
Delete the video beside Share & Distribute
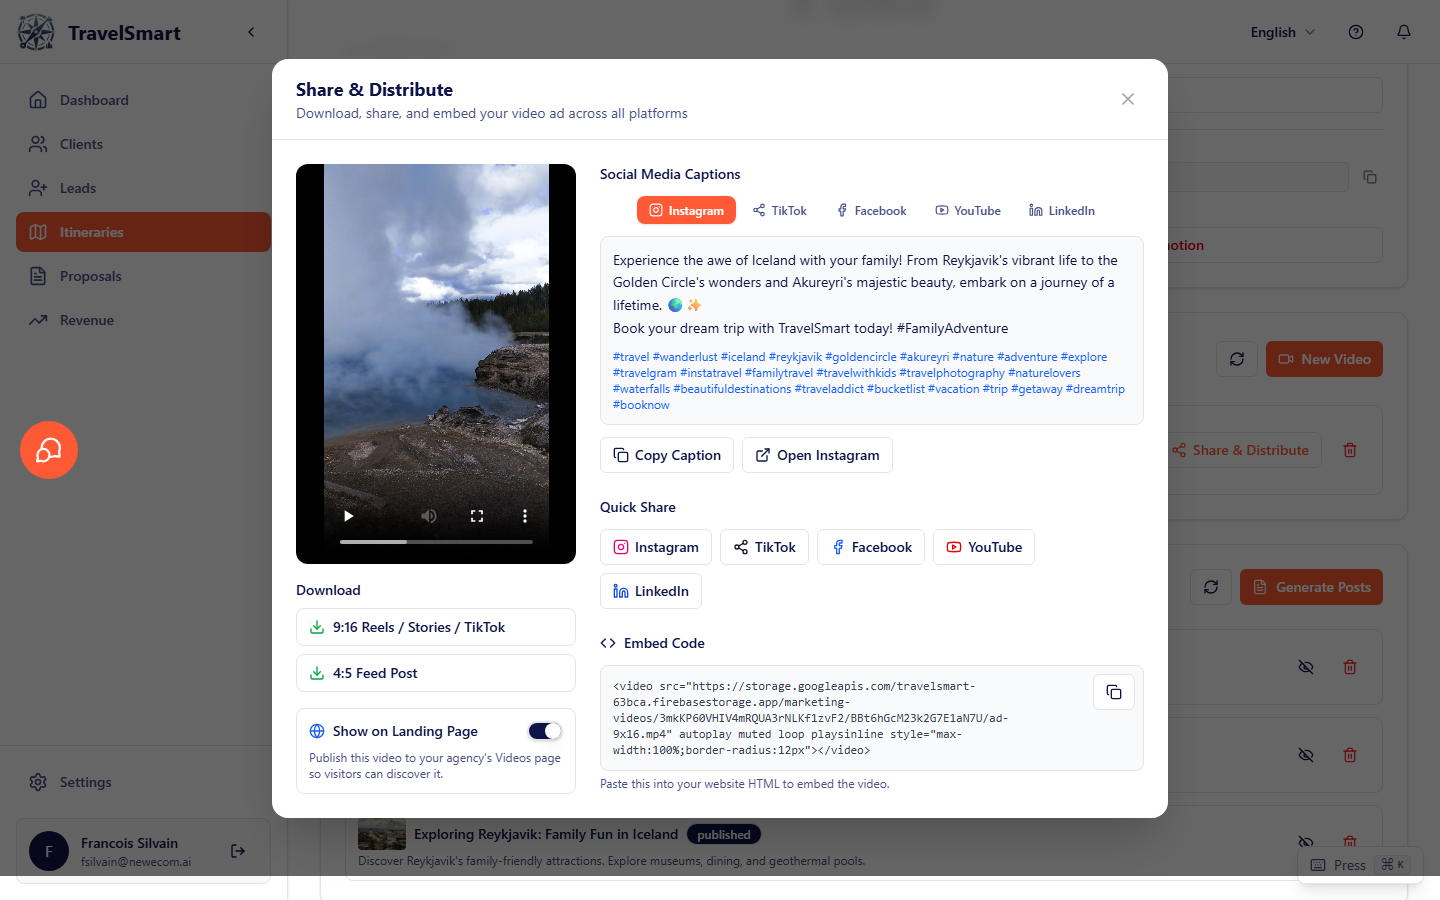point(1350,450)
